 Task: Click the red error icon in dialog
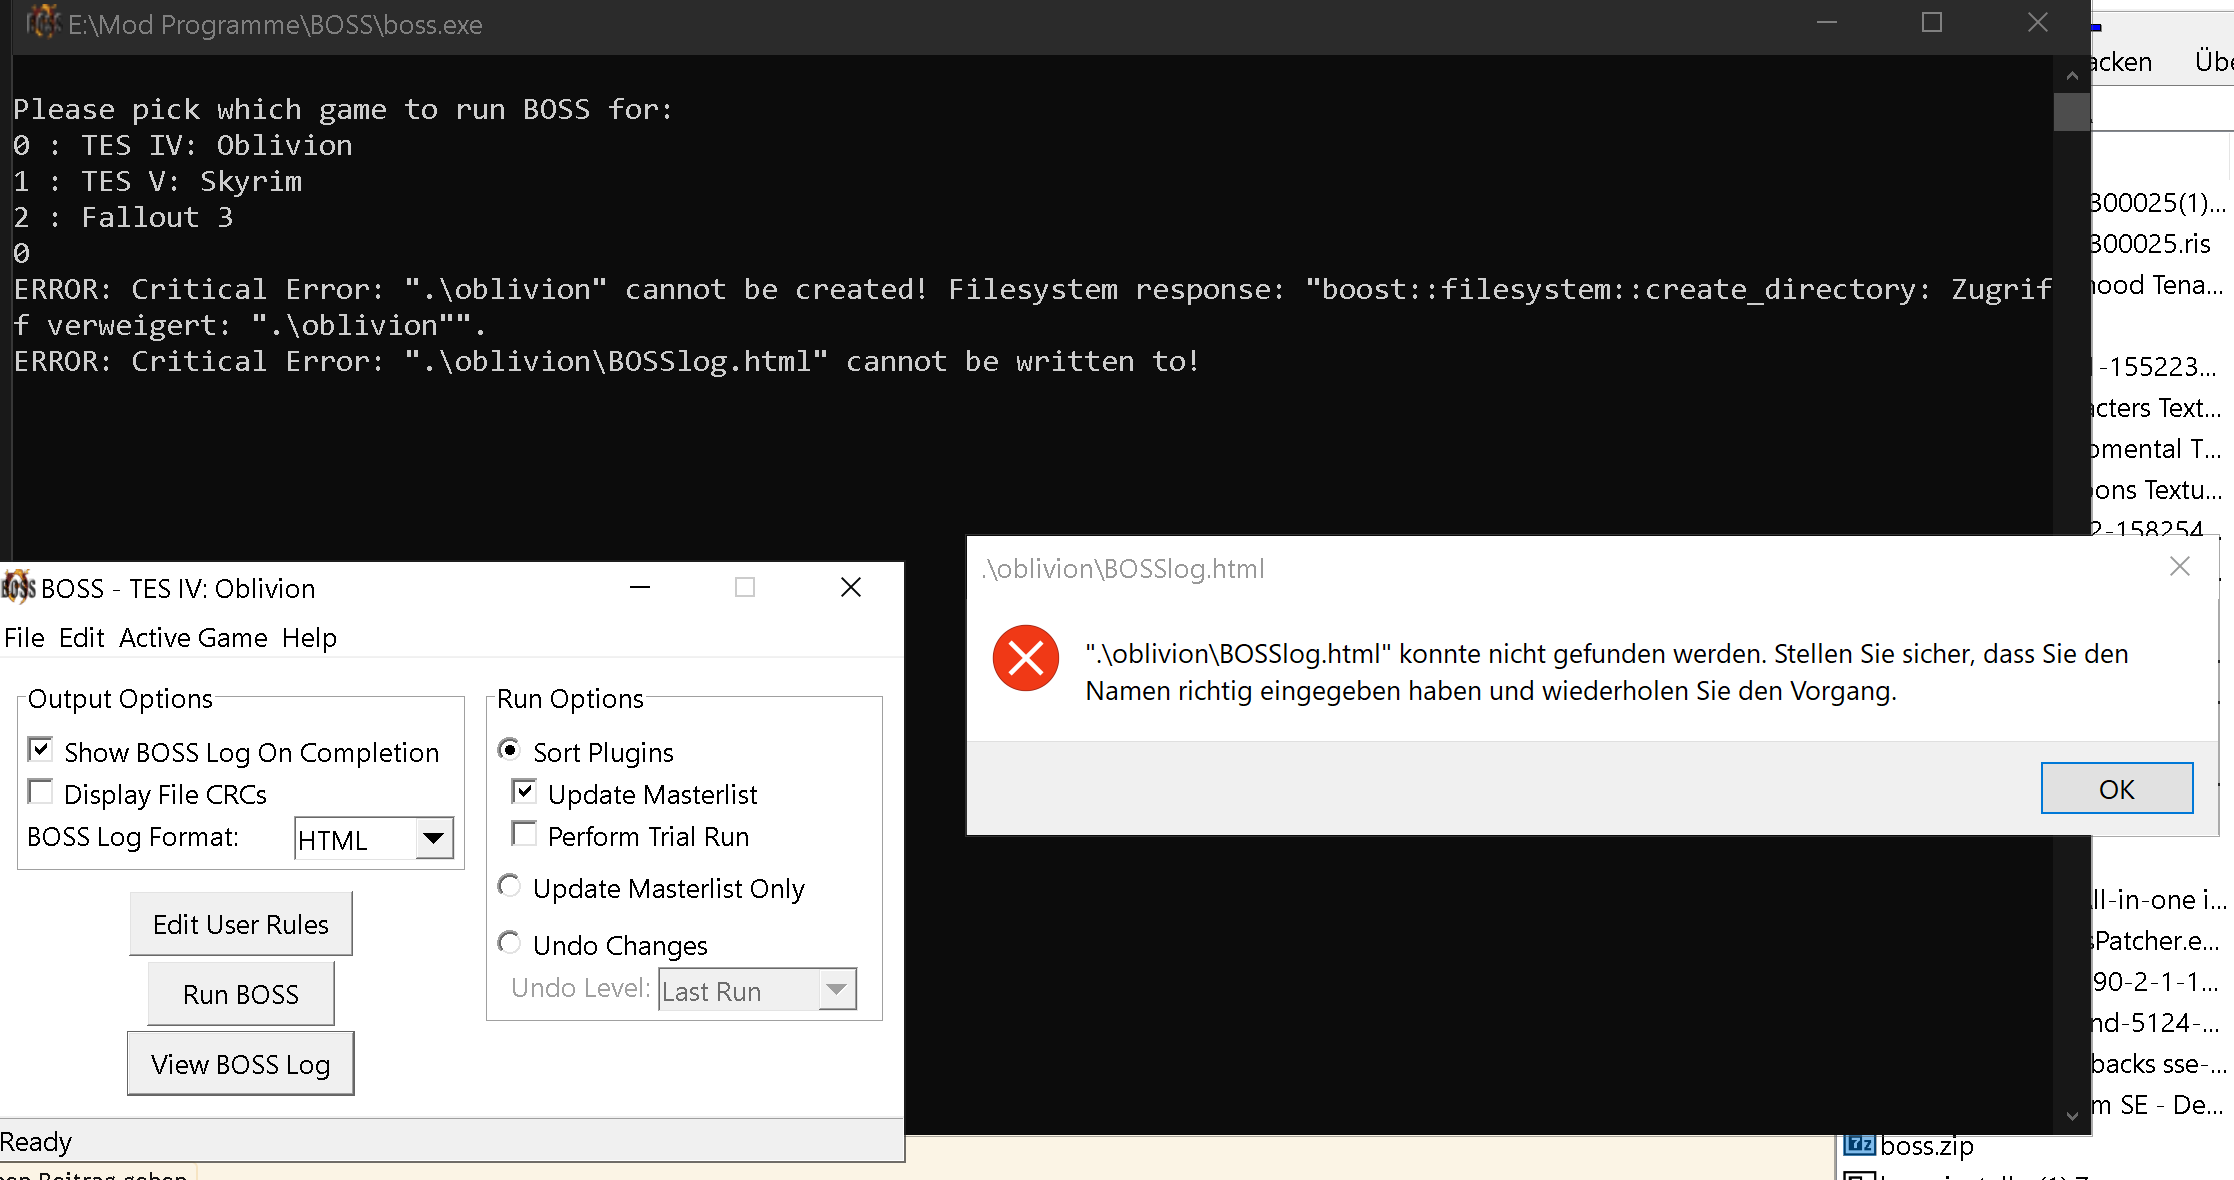pos(1025,658)
